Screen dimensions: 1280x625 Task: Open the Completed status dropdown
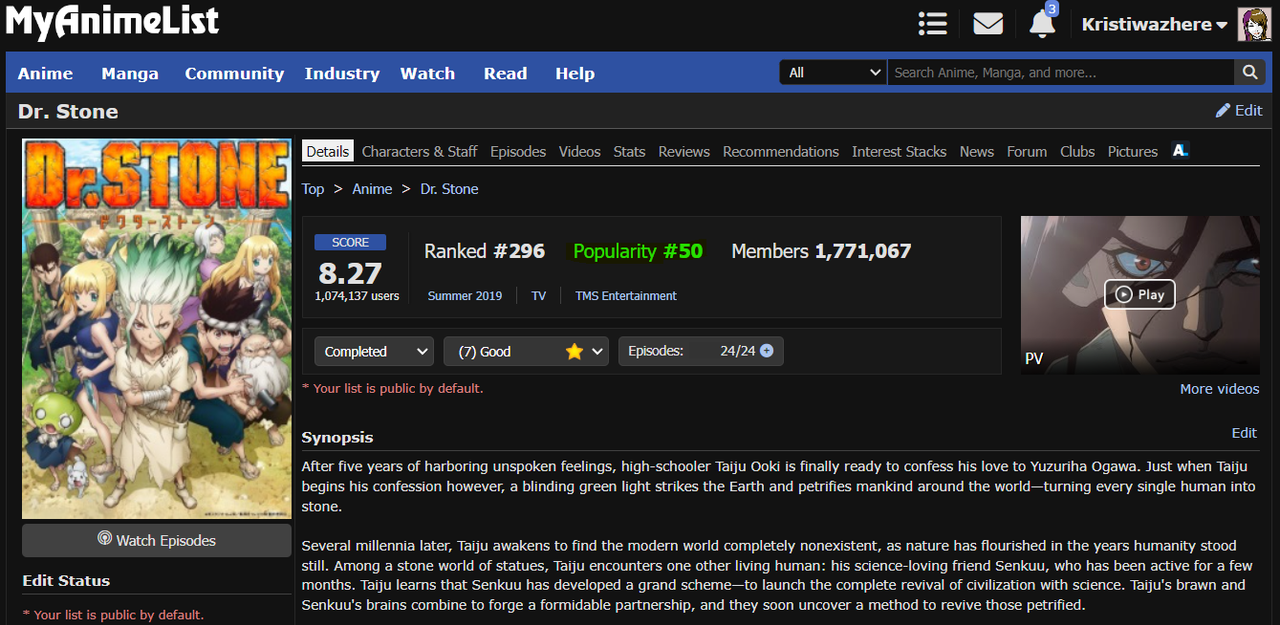(x=374, y=351)
